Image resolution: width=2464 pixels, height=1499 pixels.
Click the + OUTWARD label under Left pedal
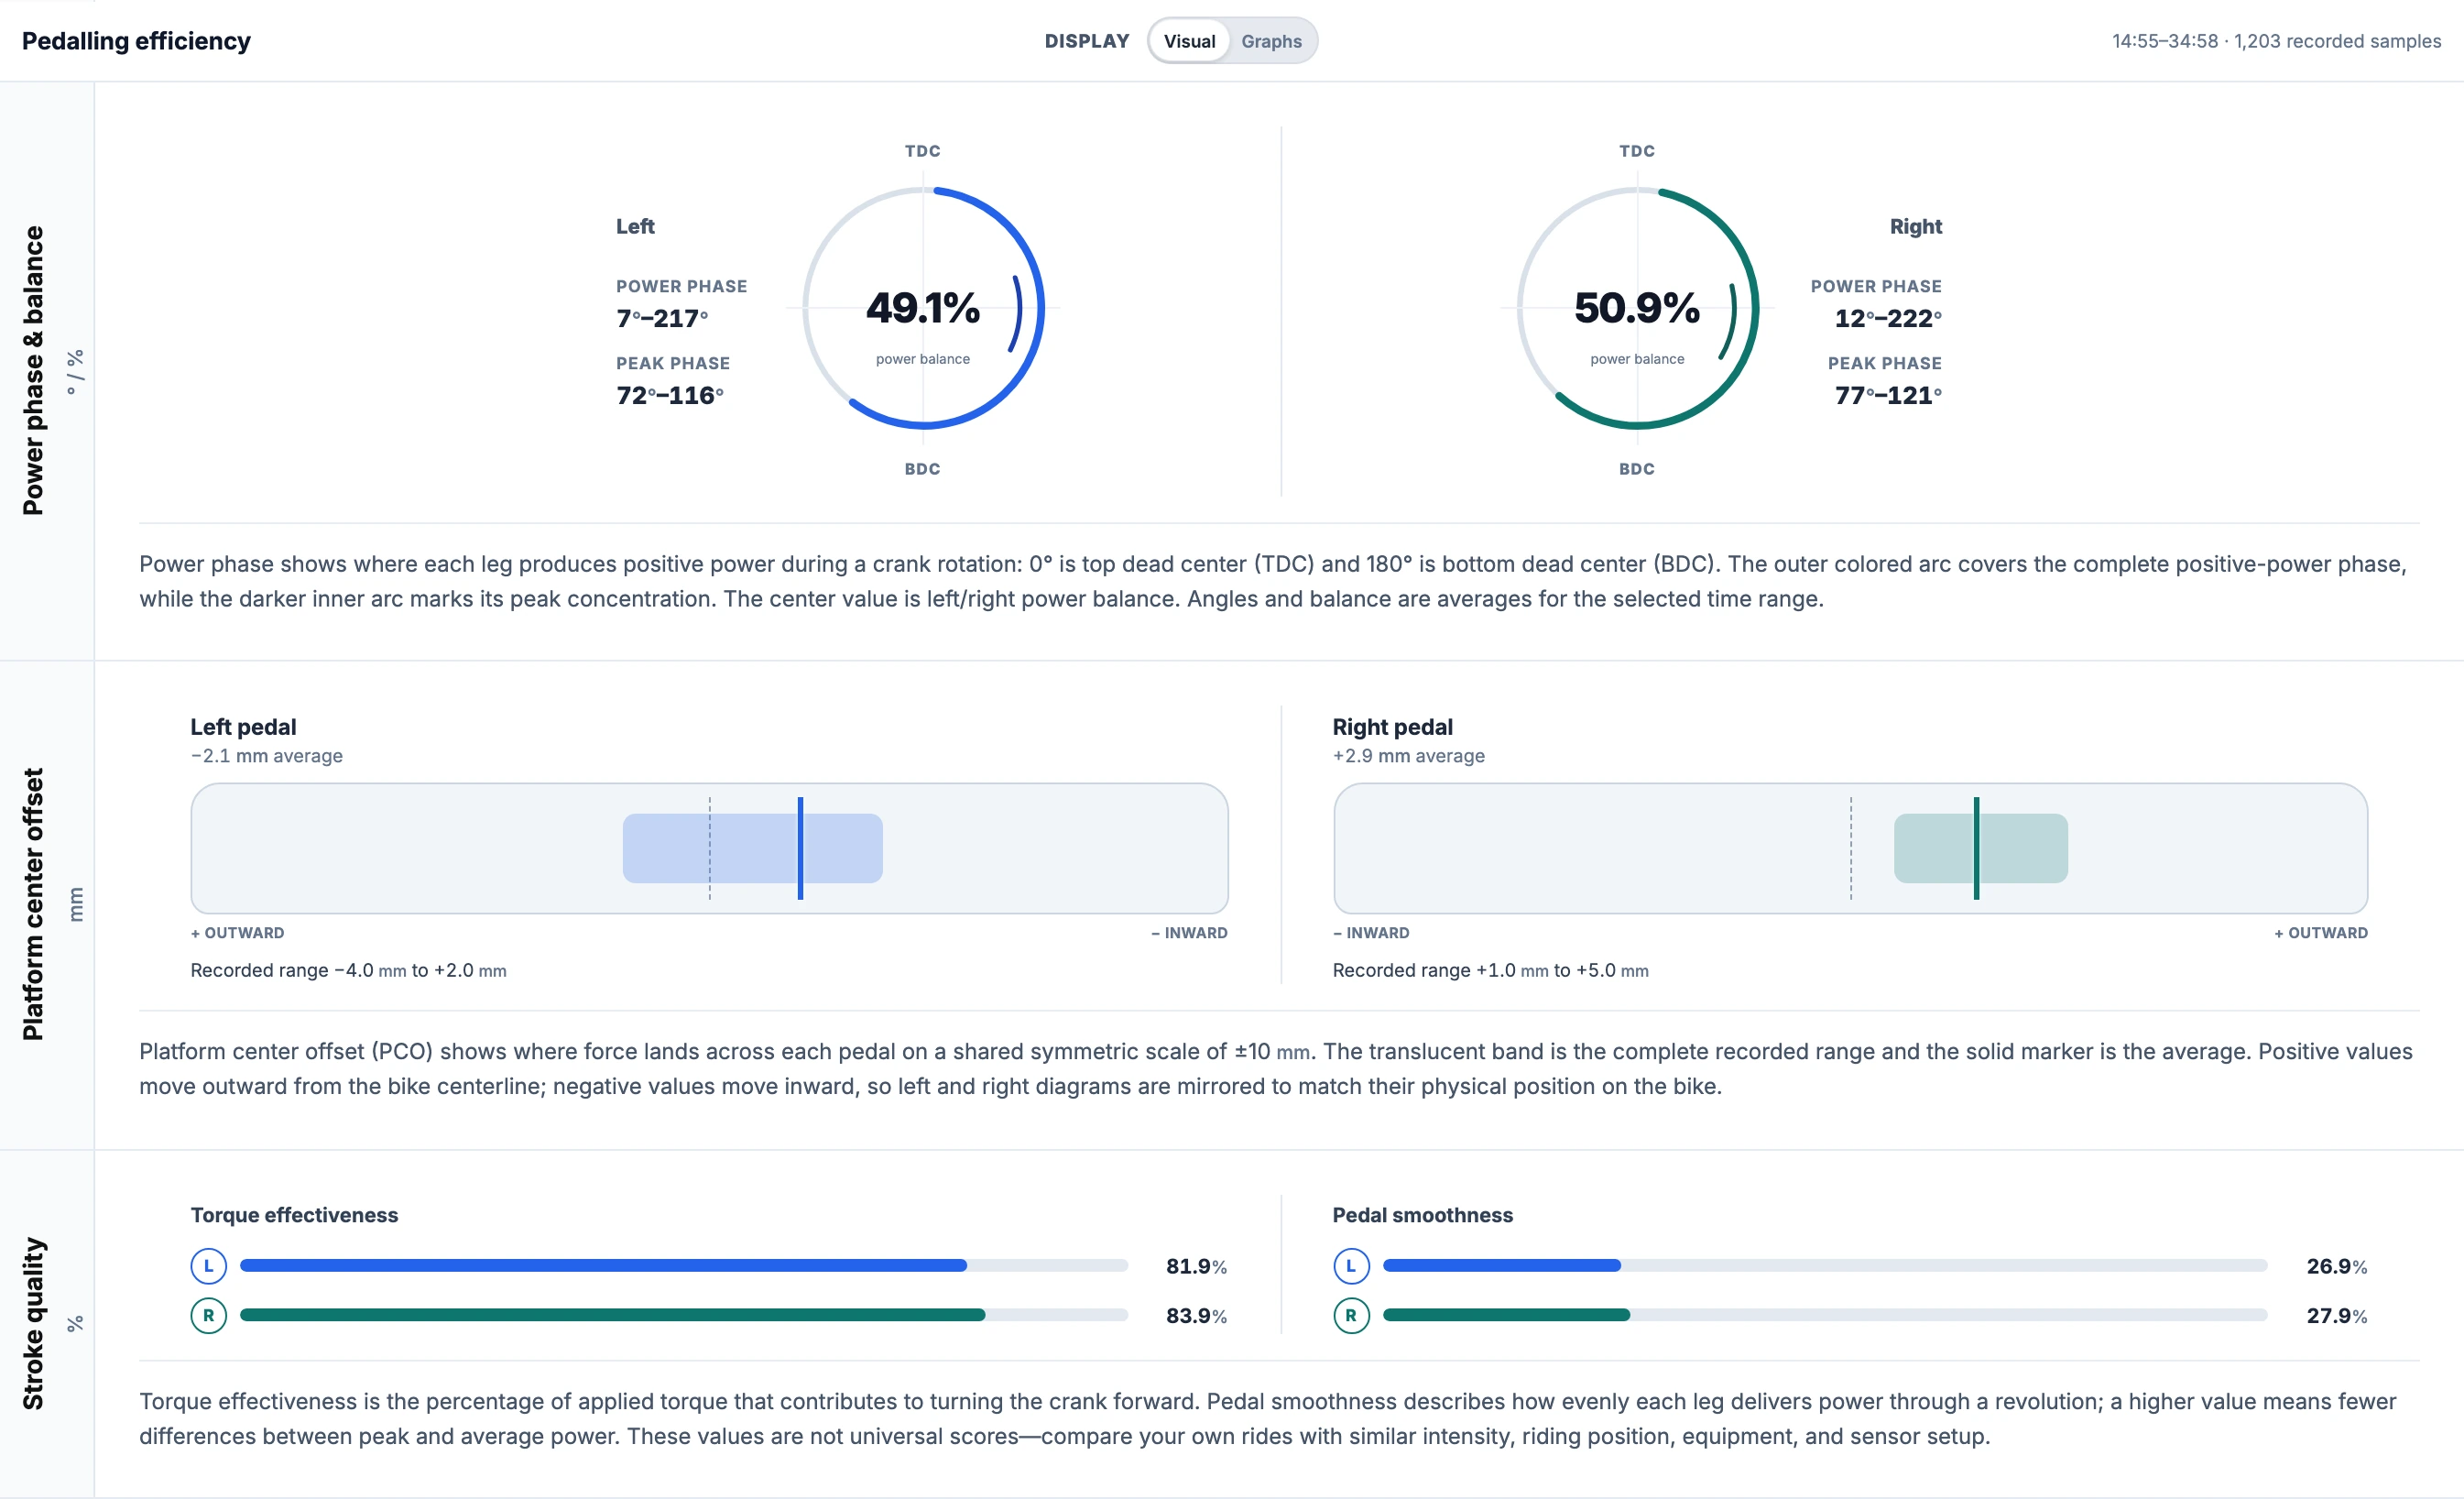click(x=238, y=933)
